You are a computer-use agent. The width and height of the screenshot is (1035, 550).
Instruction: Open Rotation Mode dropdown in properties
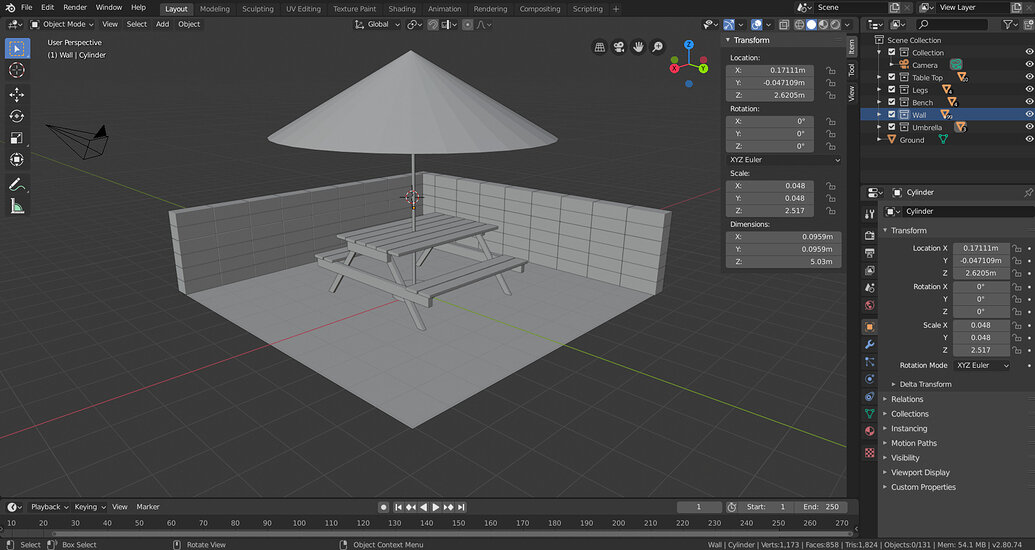982,365
